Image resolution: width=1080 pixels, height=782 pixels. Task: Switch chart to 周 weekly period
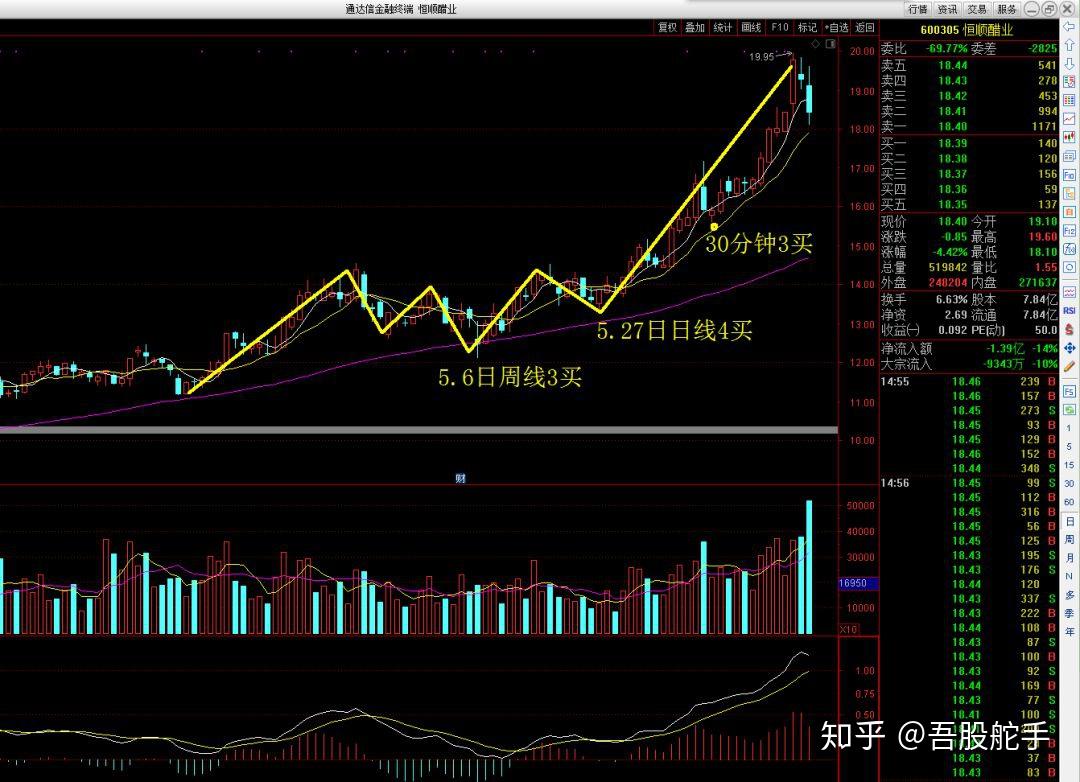[1069, 539]
